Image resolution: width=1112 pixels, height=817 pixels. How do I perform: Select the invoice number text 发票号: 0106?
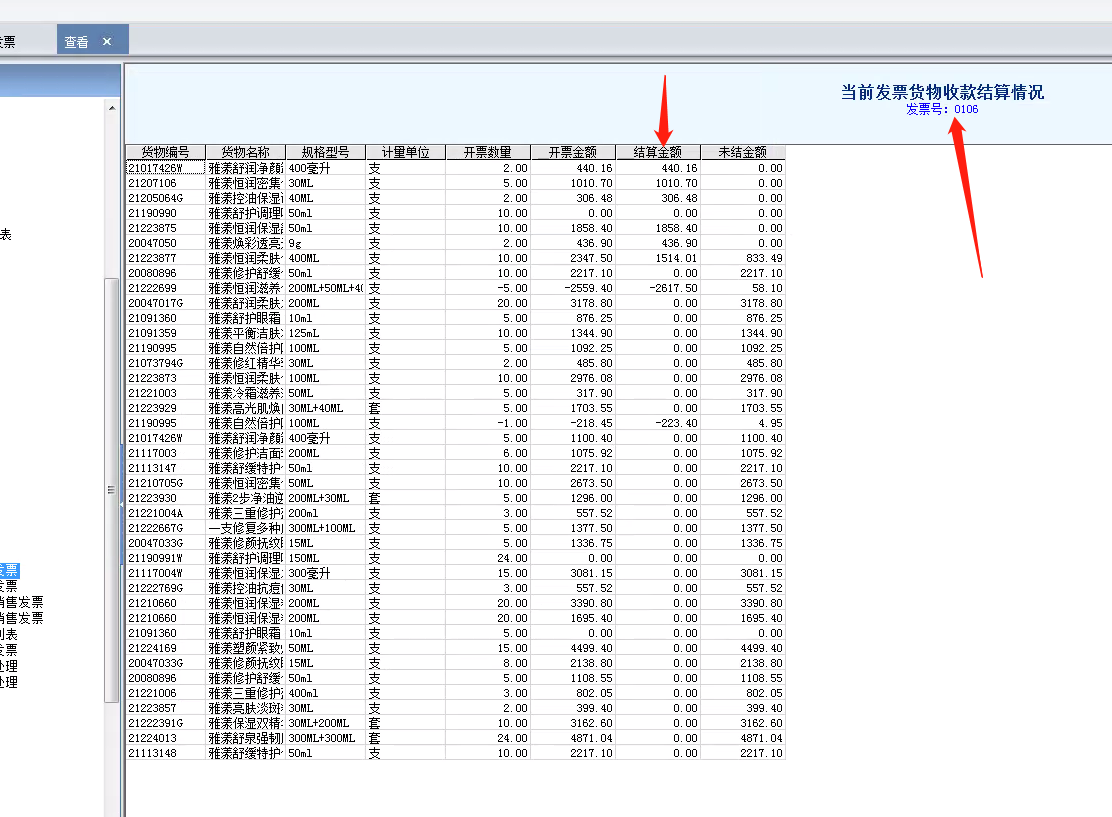[942, 109]
